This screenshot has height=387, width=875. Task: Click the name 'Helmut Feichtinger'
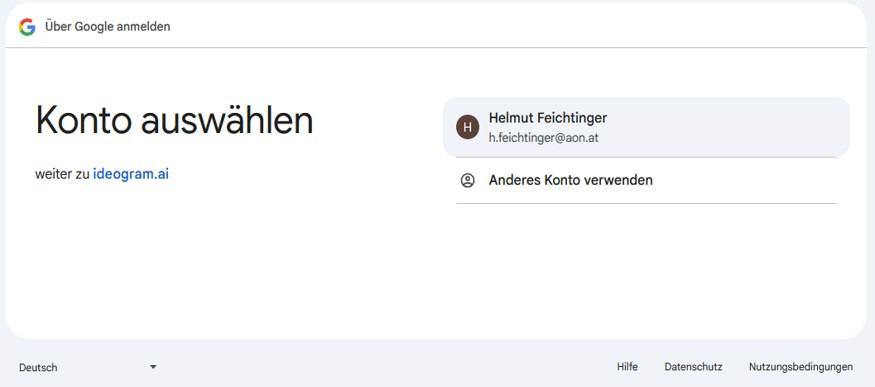(548, 118)
